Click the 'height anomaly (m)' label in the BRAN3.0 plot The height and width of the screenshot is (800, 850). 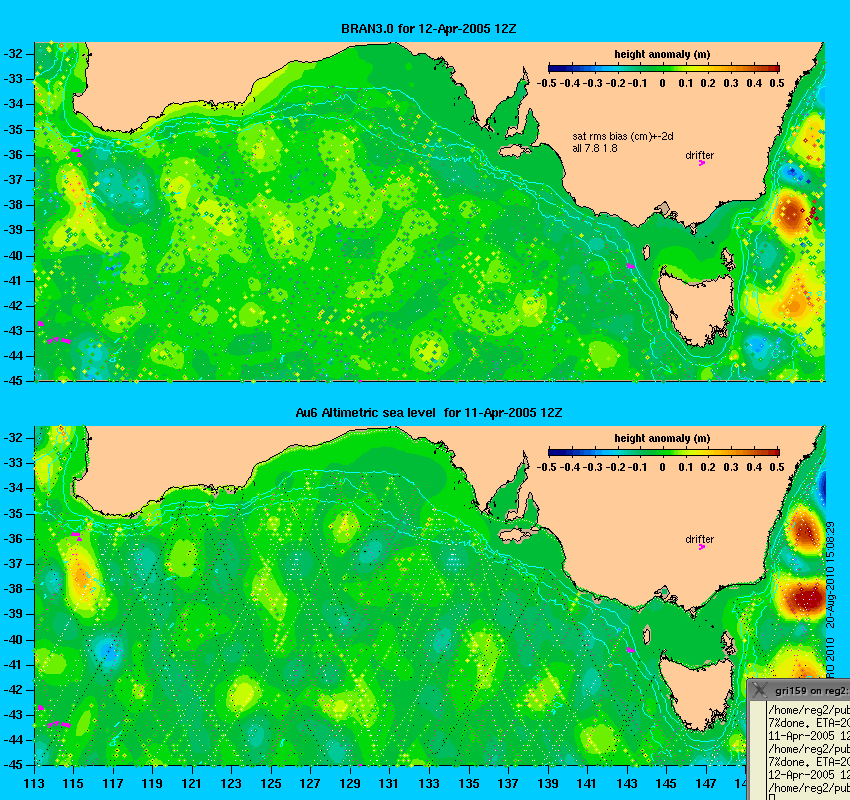tap(662, 54)
